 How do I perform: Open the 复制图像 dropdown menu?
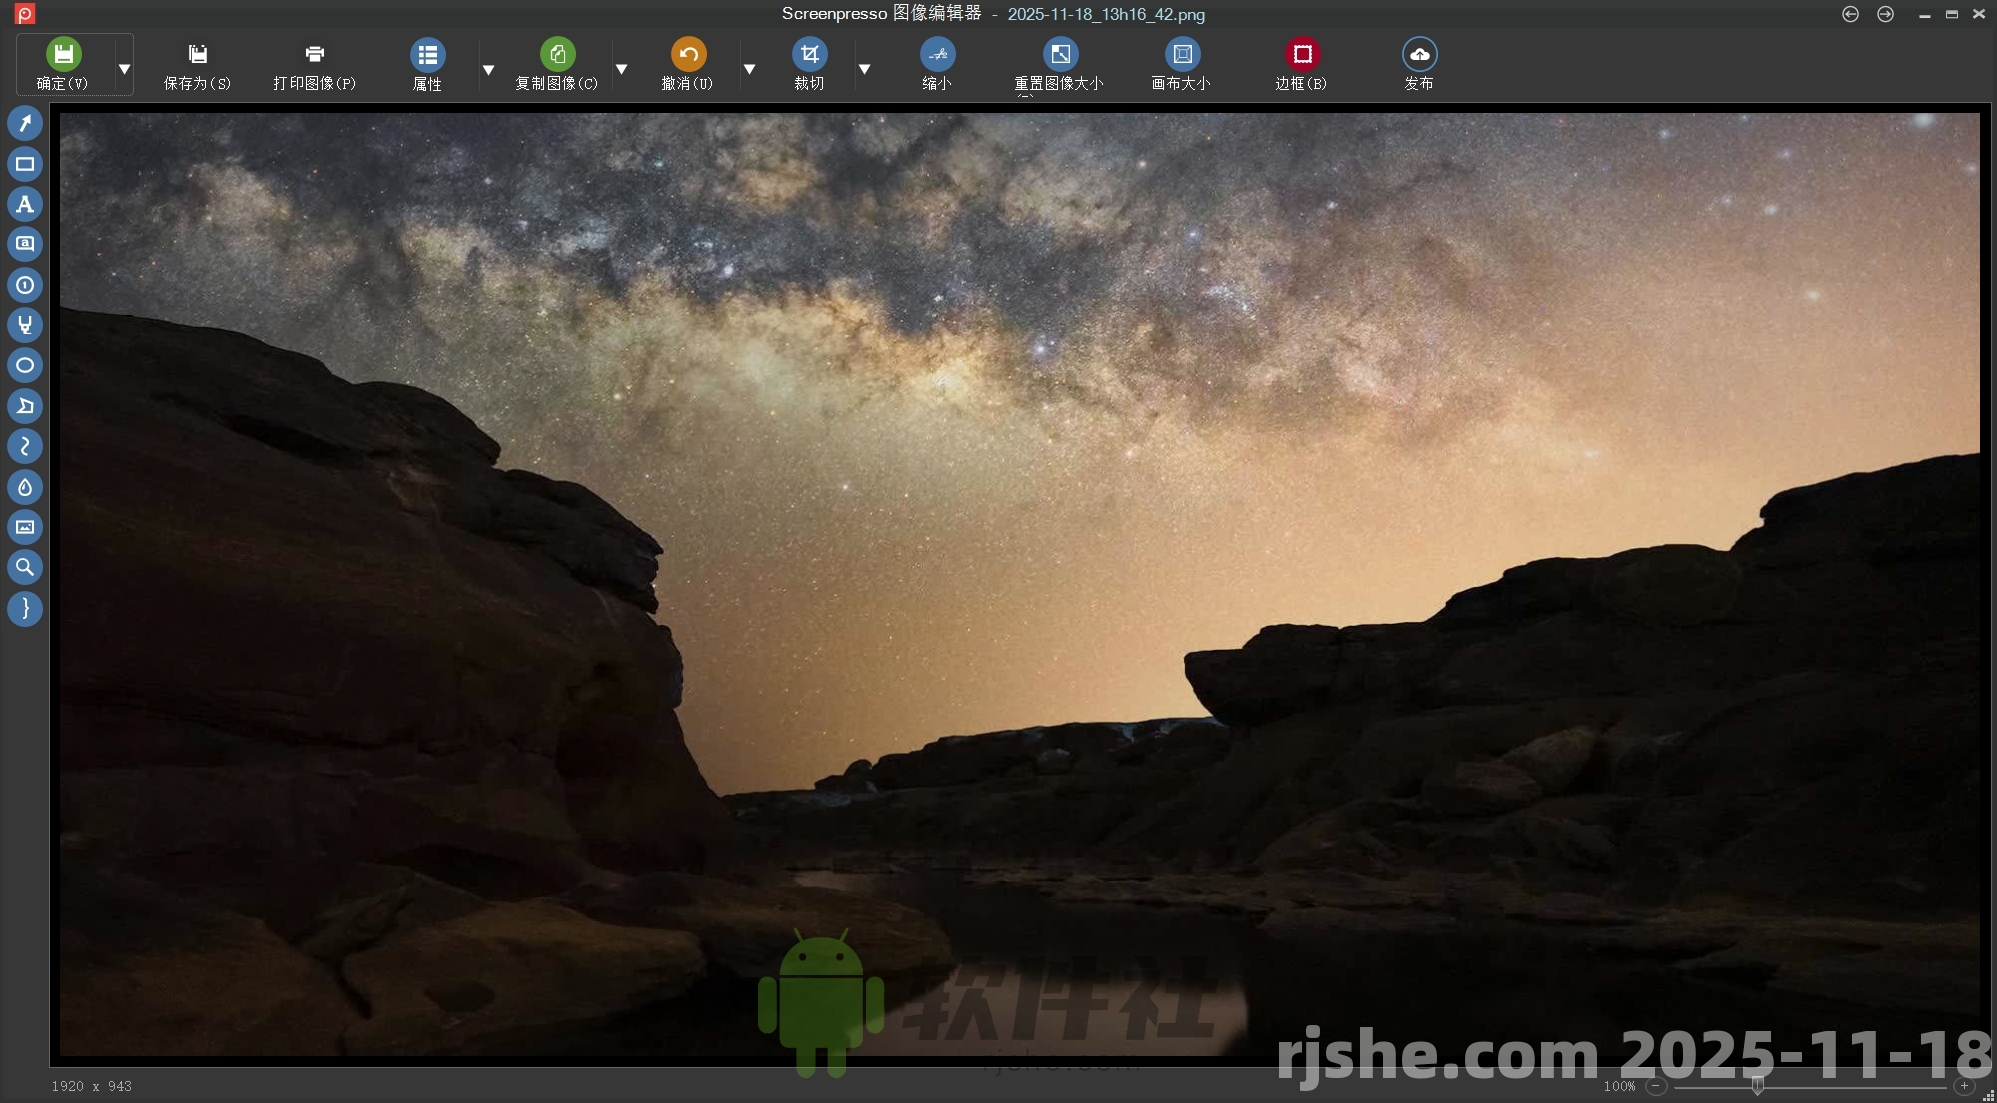coord(622,68)
